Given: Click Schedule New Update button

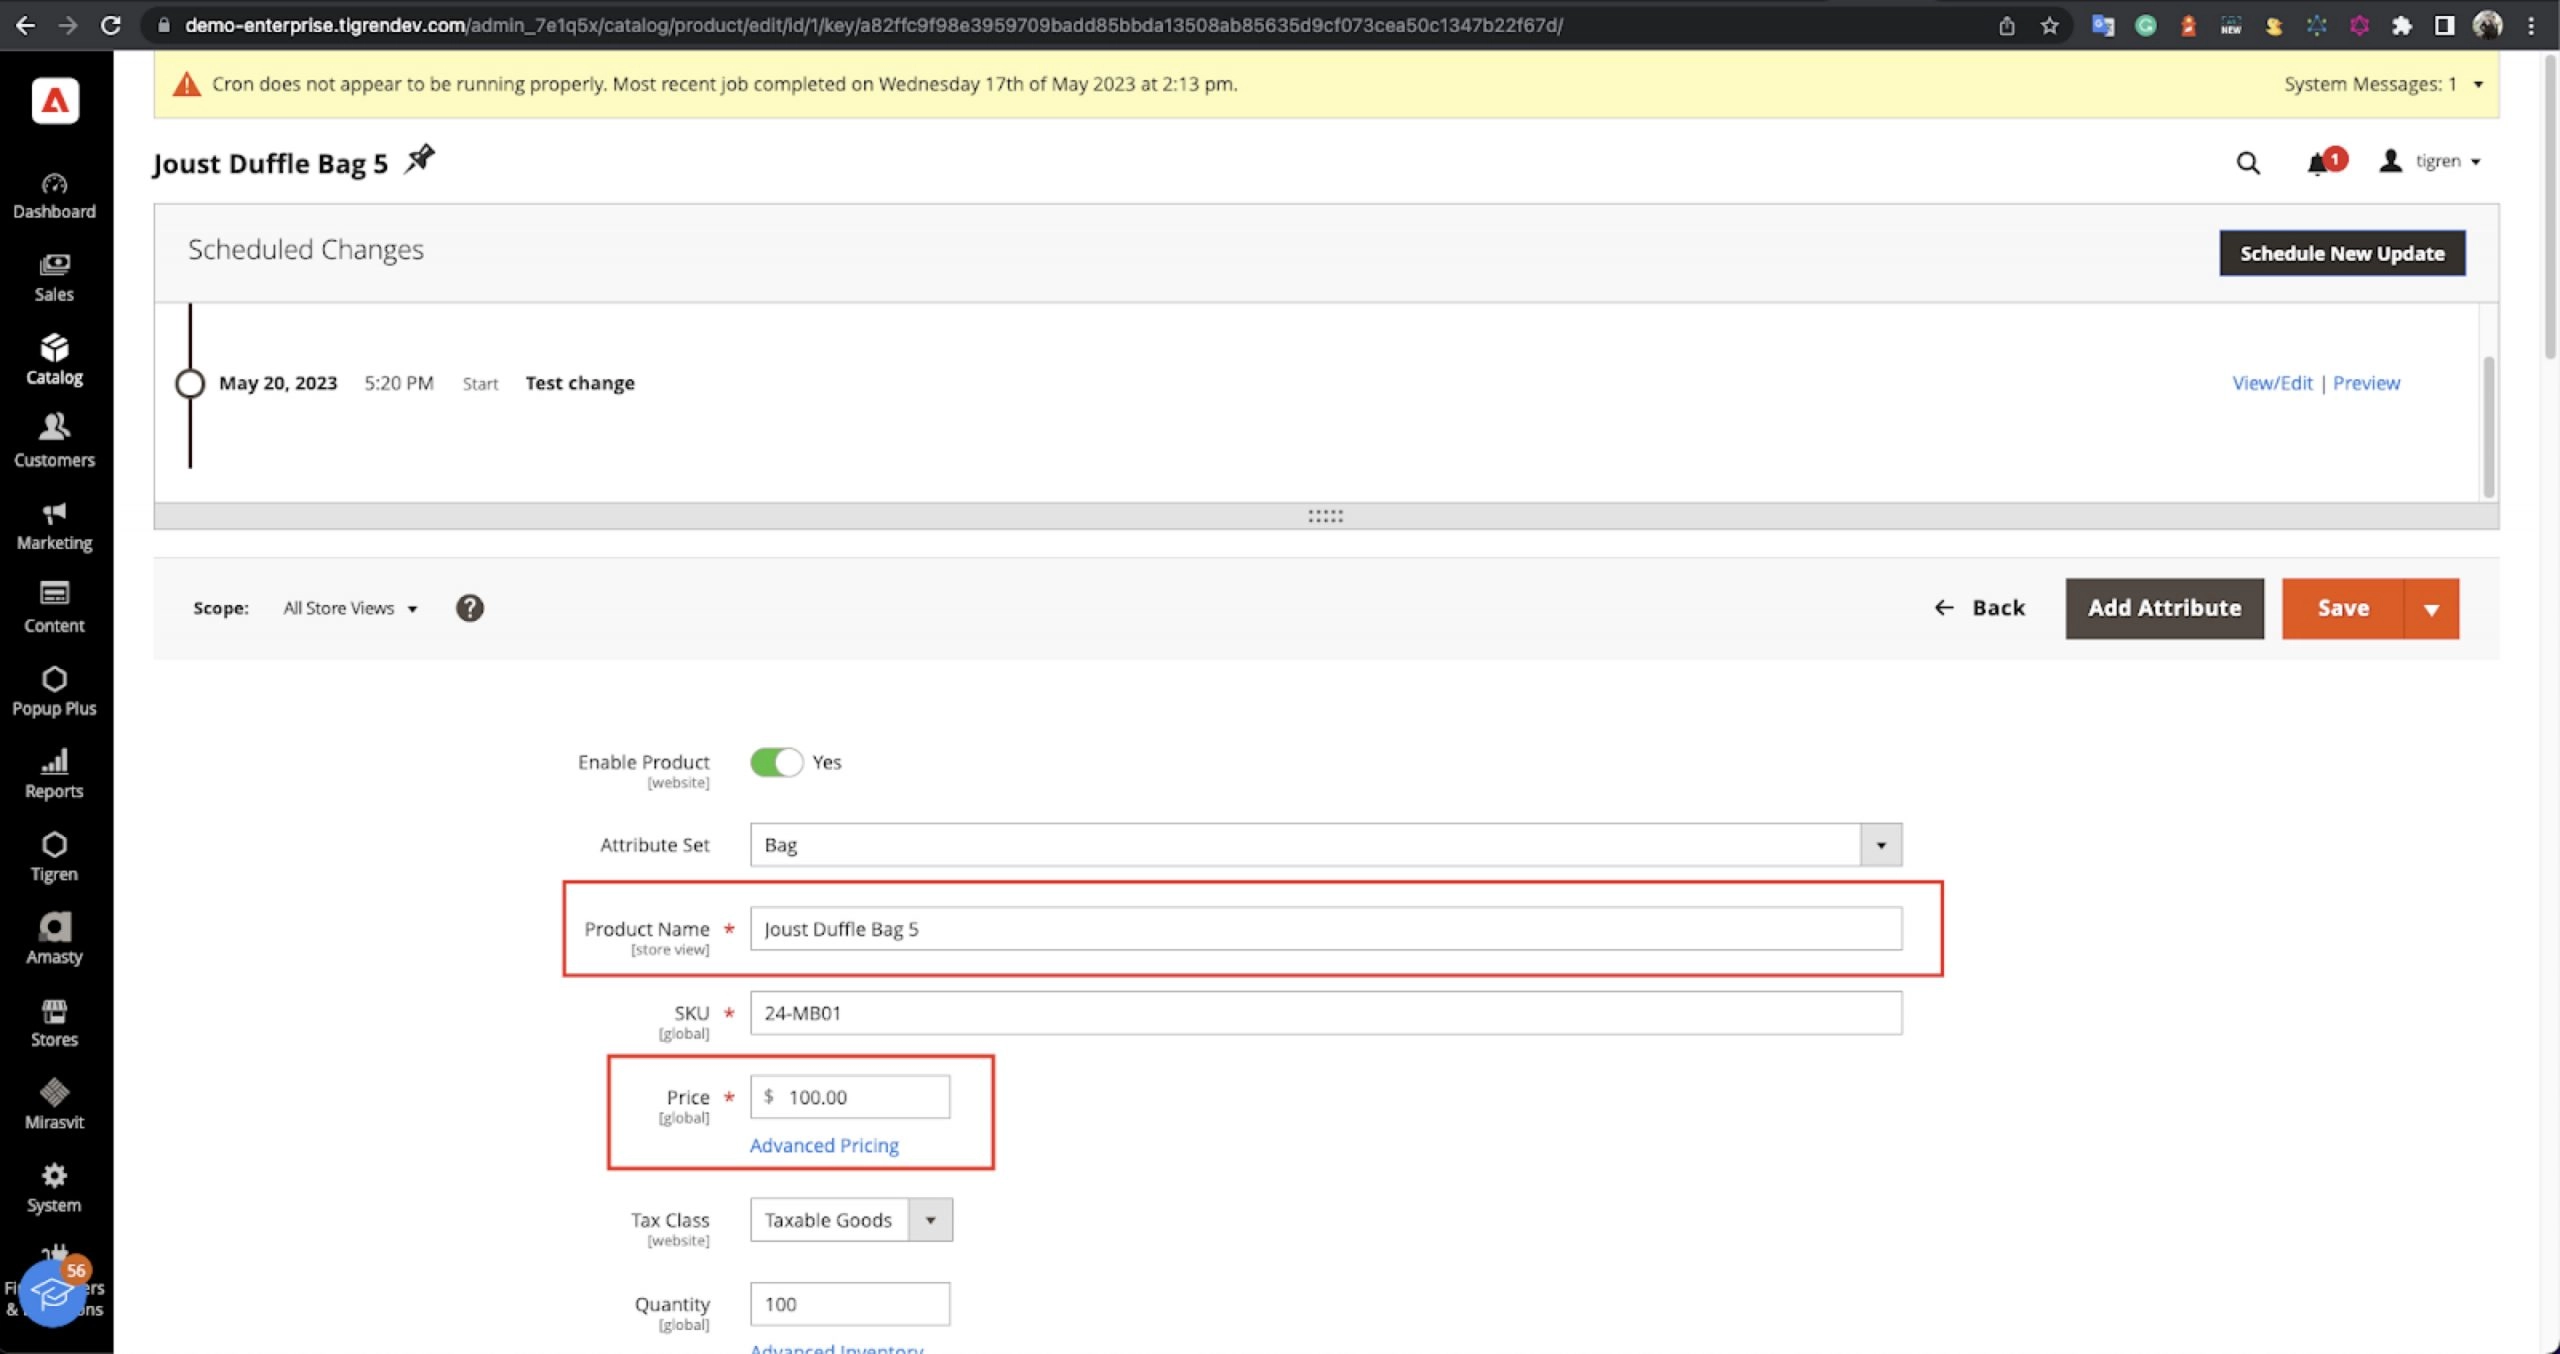Looking at the screenshot, I should (x=2343, y=254).
